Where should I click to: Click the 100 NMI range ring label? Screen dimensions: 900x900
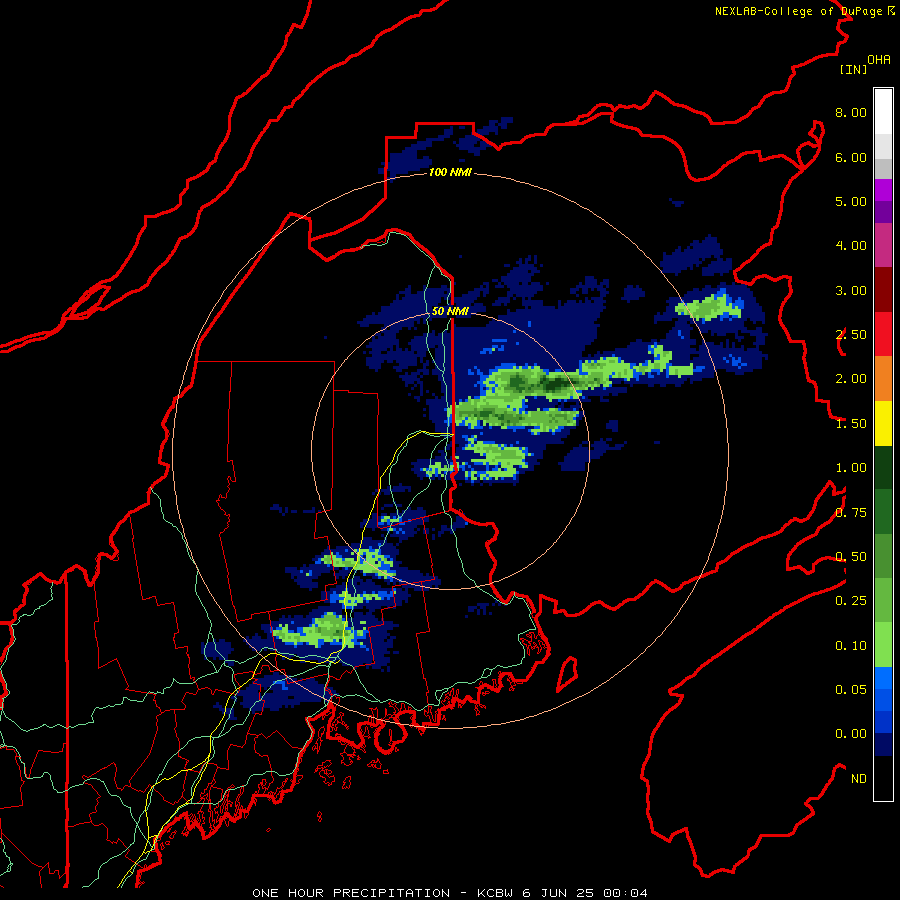click(x=450, y=172)
